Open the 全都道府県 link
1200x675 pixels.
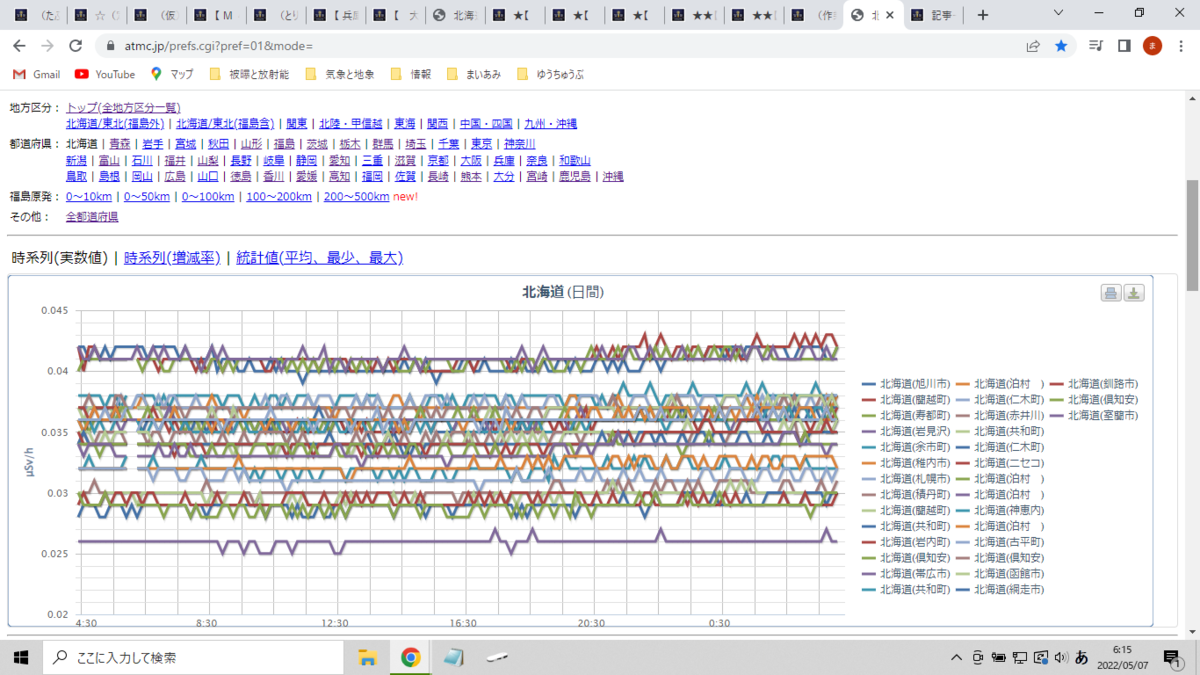point(92,217)
